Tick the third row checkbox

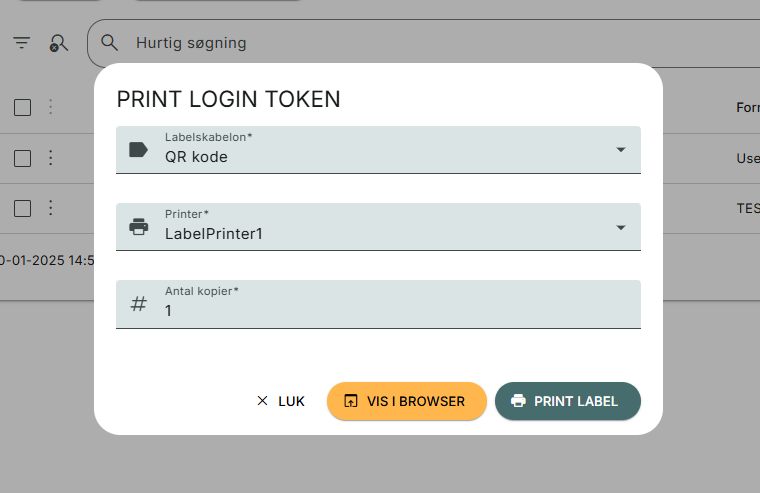click(x=22, y=208)
